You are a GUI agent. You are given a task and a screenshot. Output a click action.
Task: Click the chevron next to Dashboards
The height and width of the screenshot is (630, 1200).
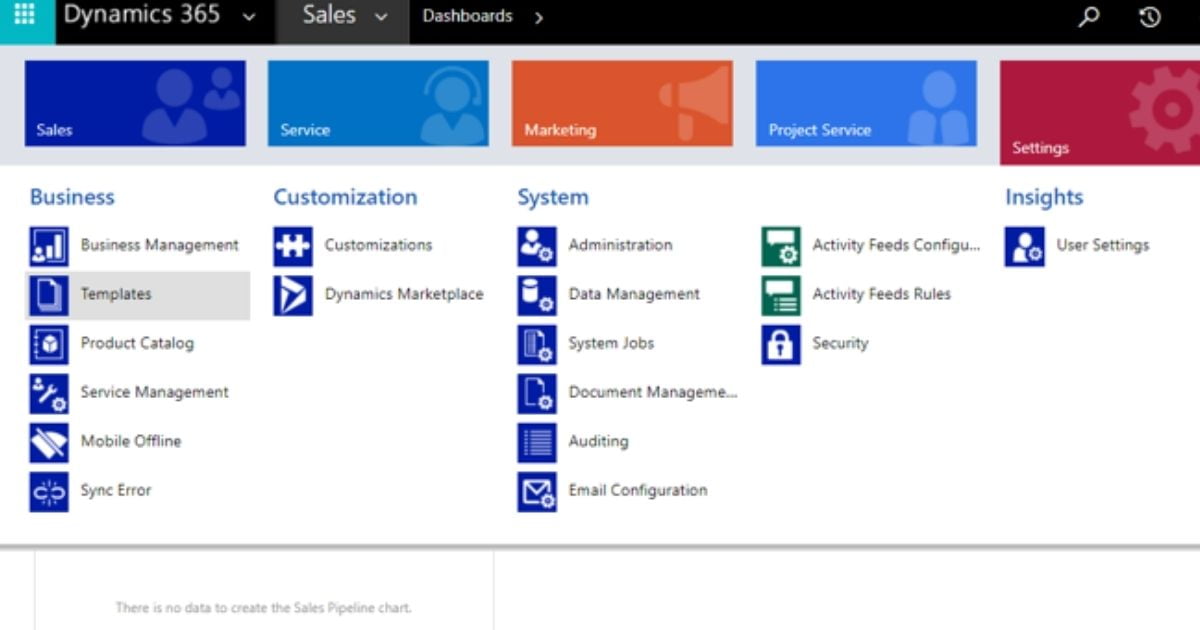[x=539, y=18]
